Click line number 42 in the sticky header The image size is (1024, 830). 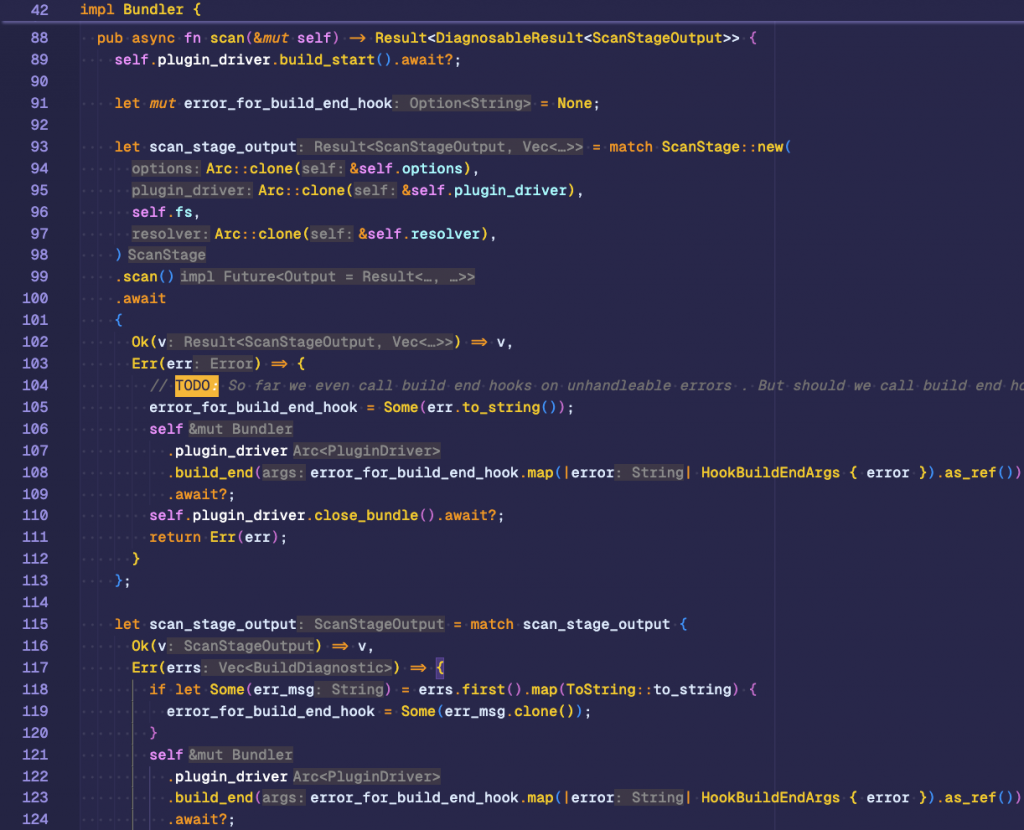click(x=39, y=10)
